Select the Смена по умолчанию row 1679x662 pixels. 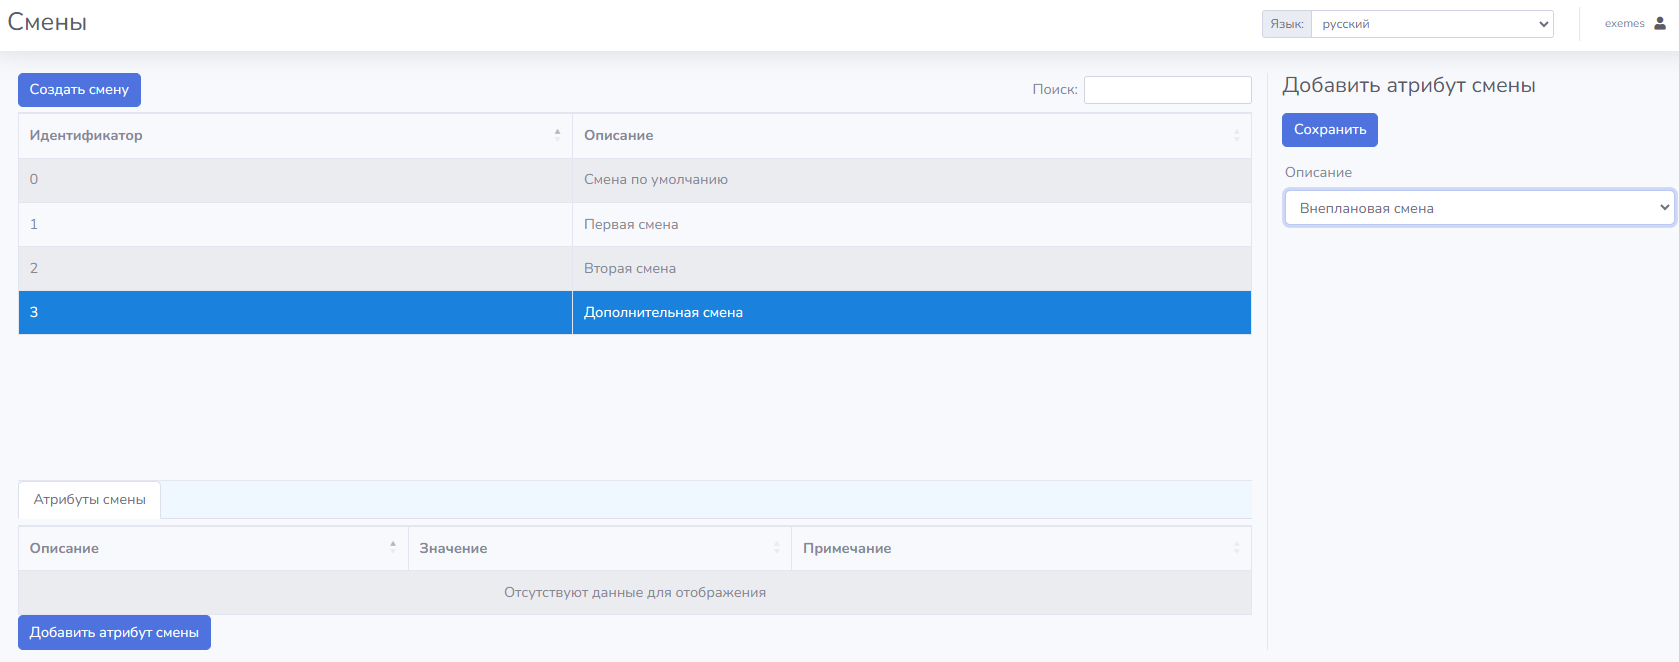pyautogui.click(x=655, y=180)
